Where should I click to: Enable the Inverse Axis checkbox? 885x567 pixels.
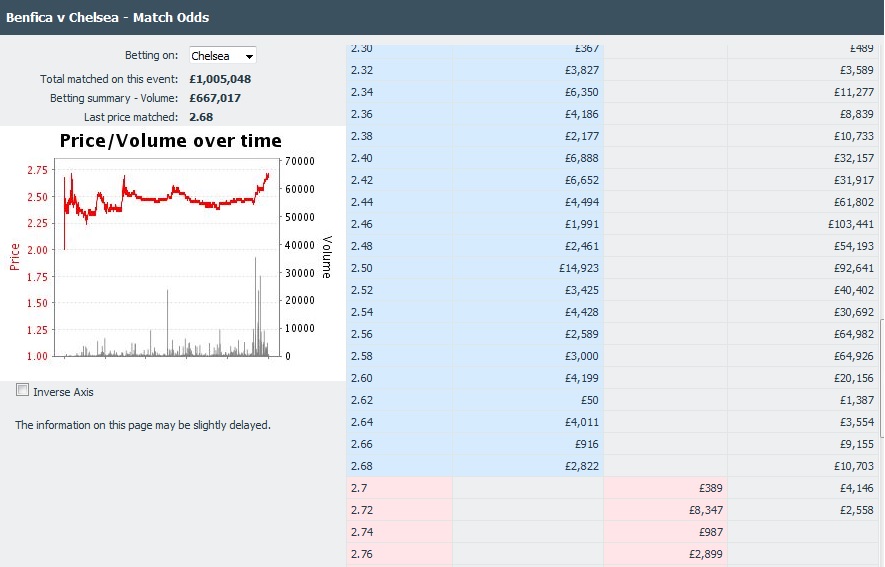click(x=23, y=390)
